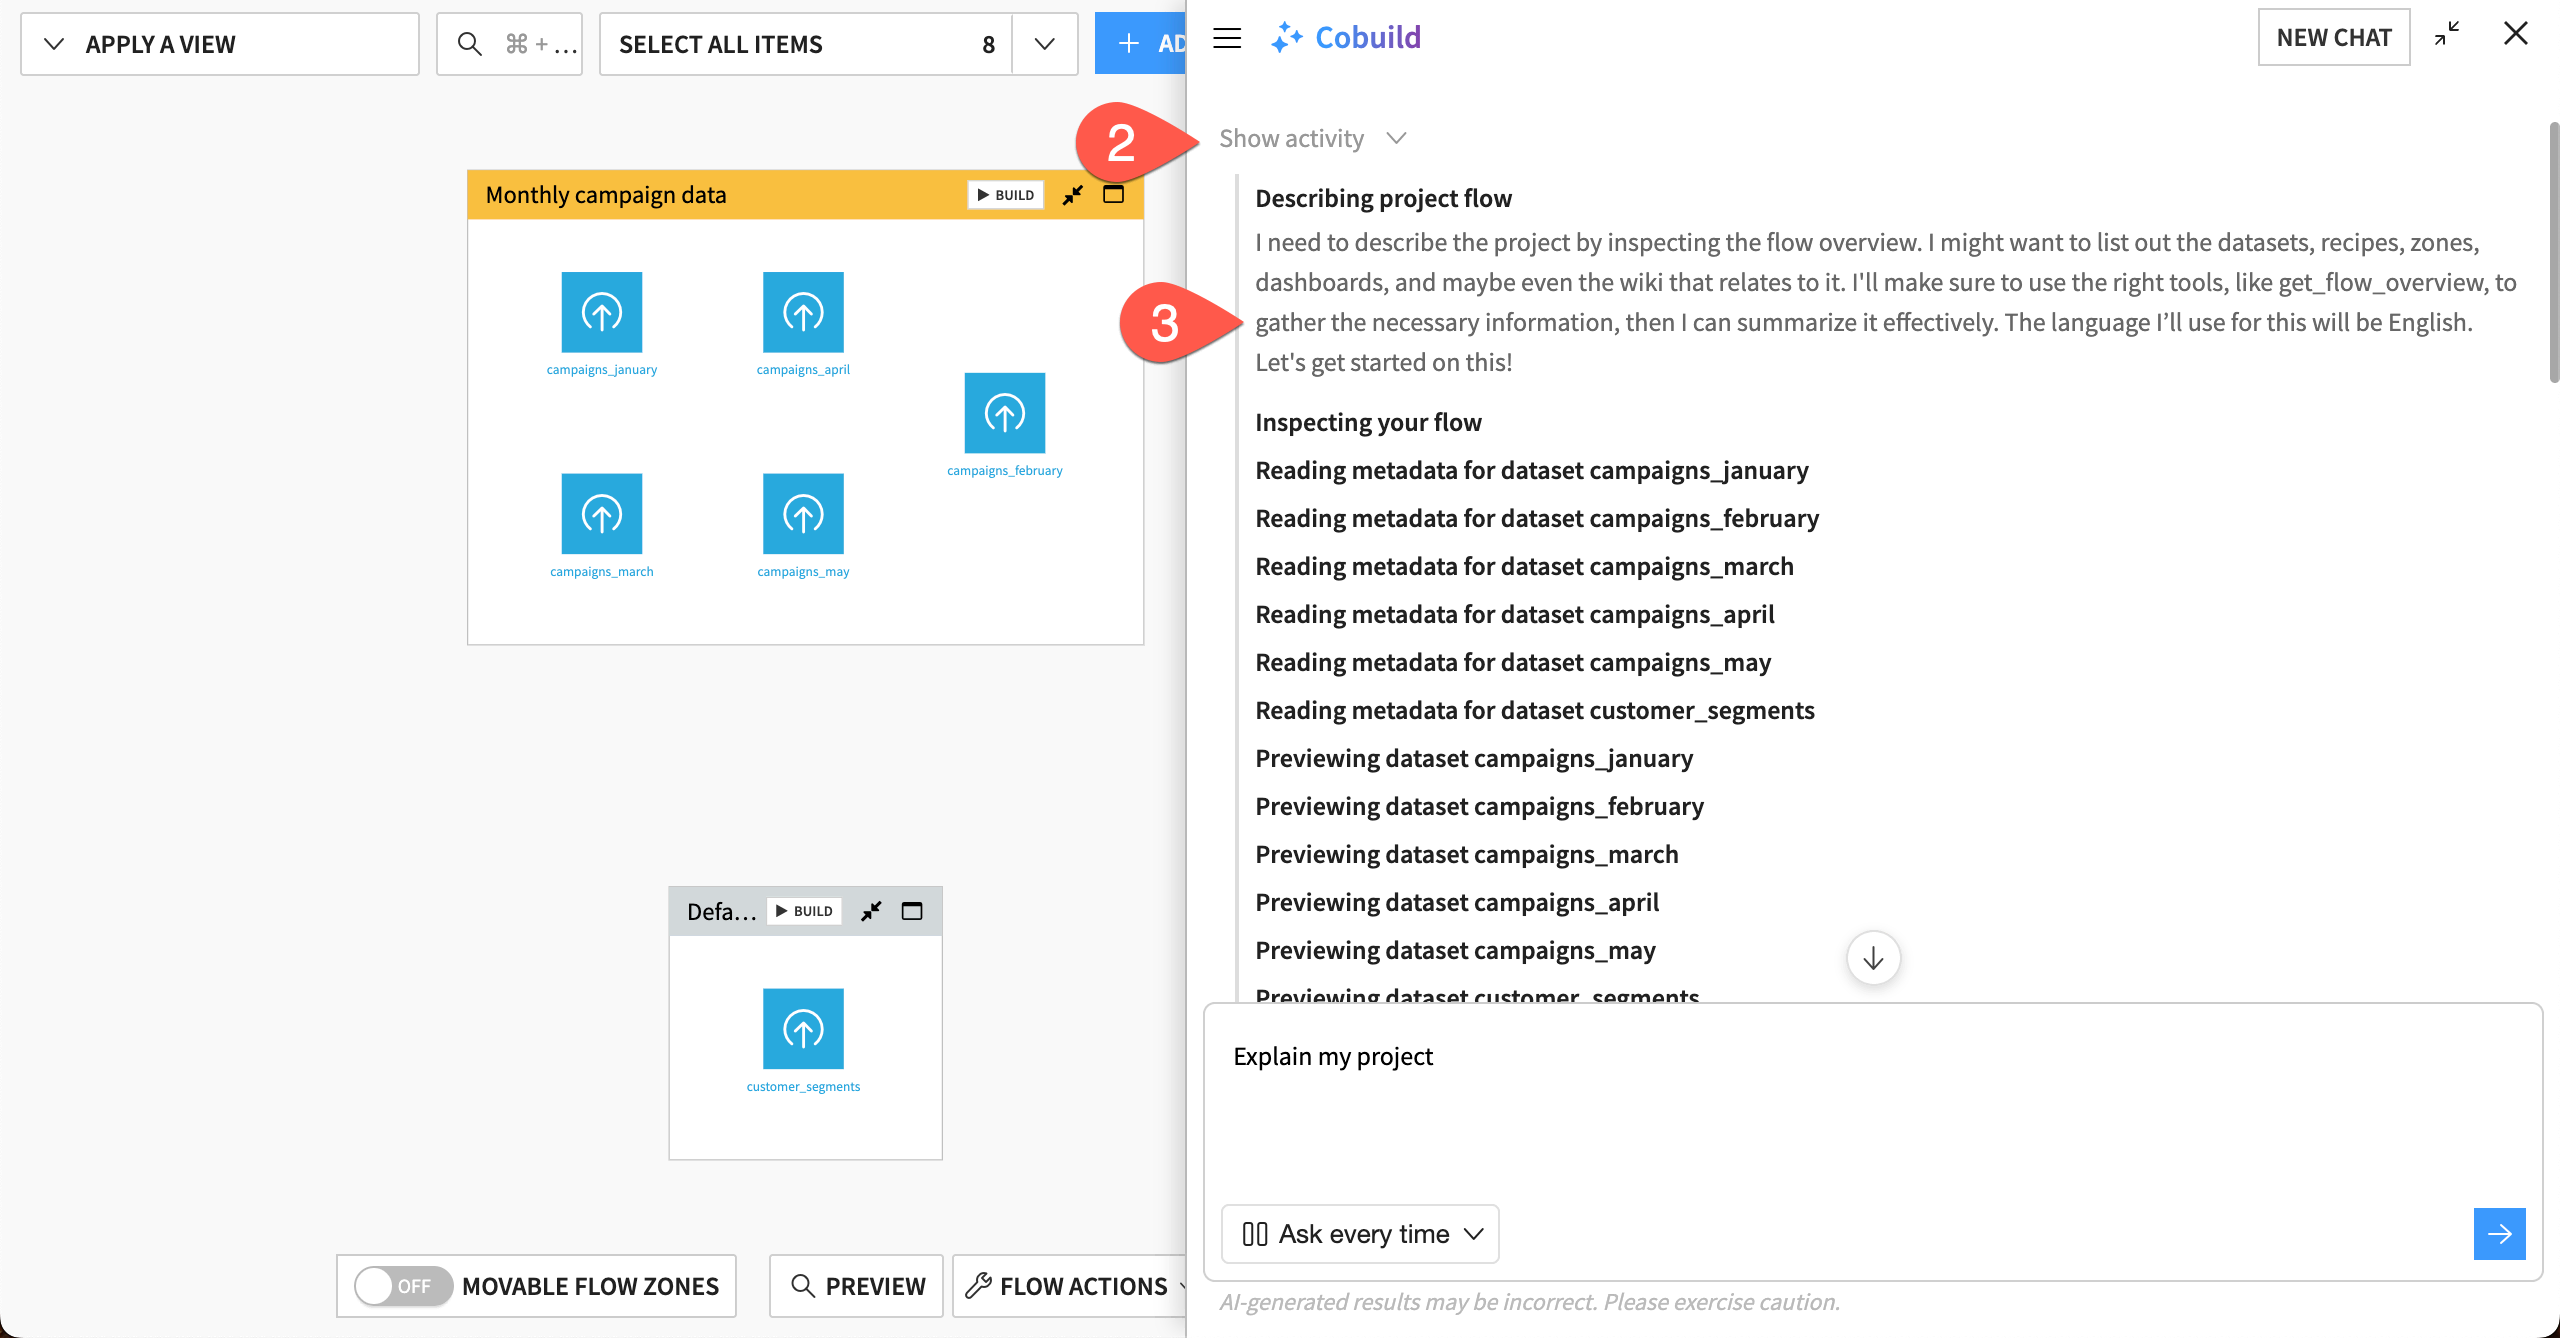Click the chat panel vertical scrollbar
This screenshot has width=2560, height=1338.
coord(2553,252)
